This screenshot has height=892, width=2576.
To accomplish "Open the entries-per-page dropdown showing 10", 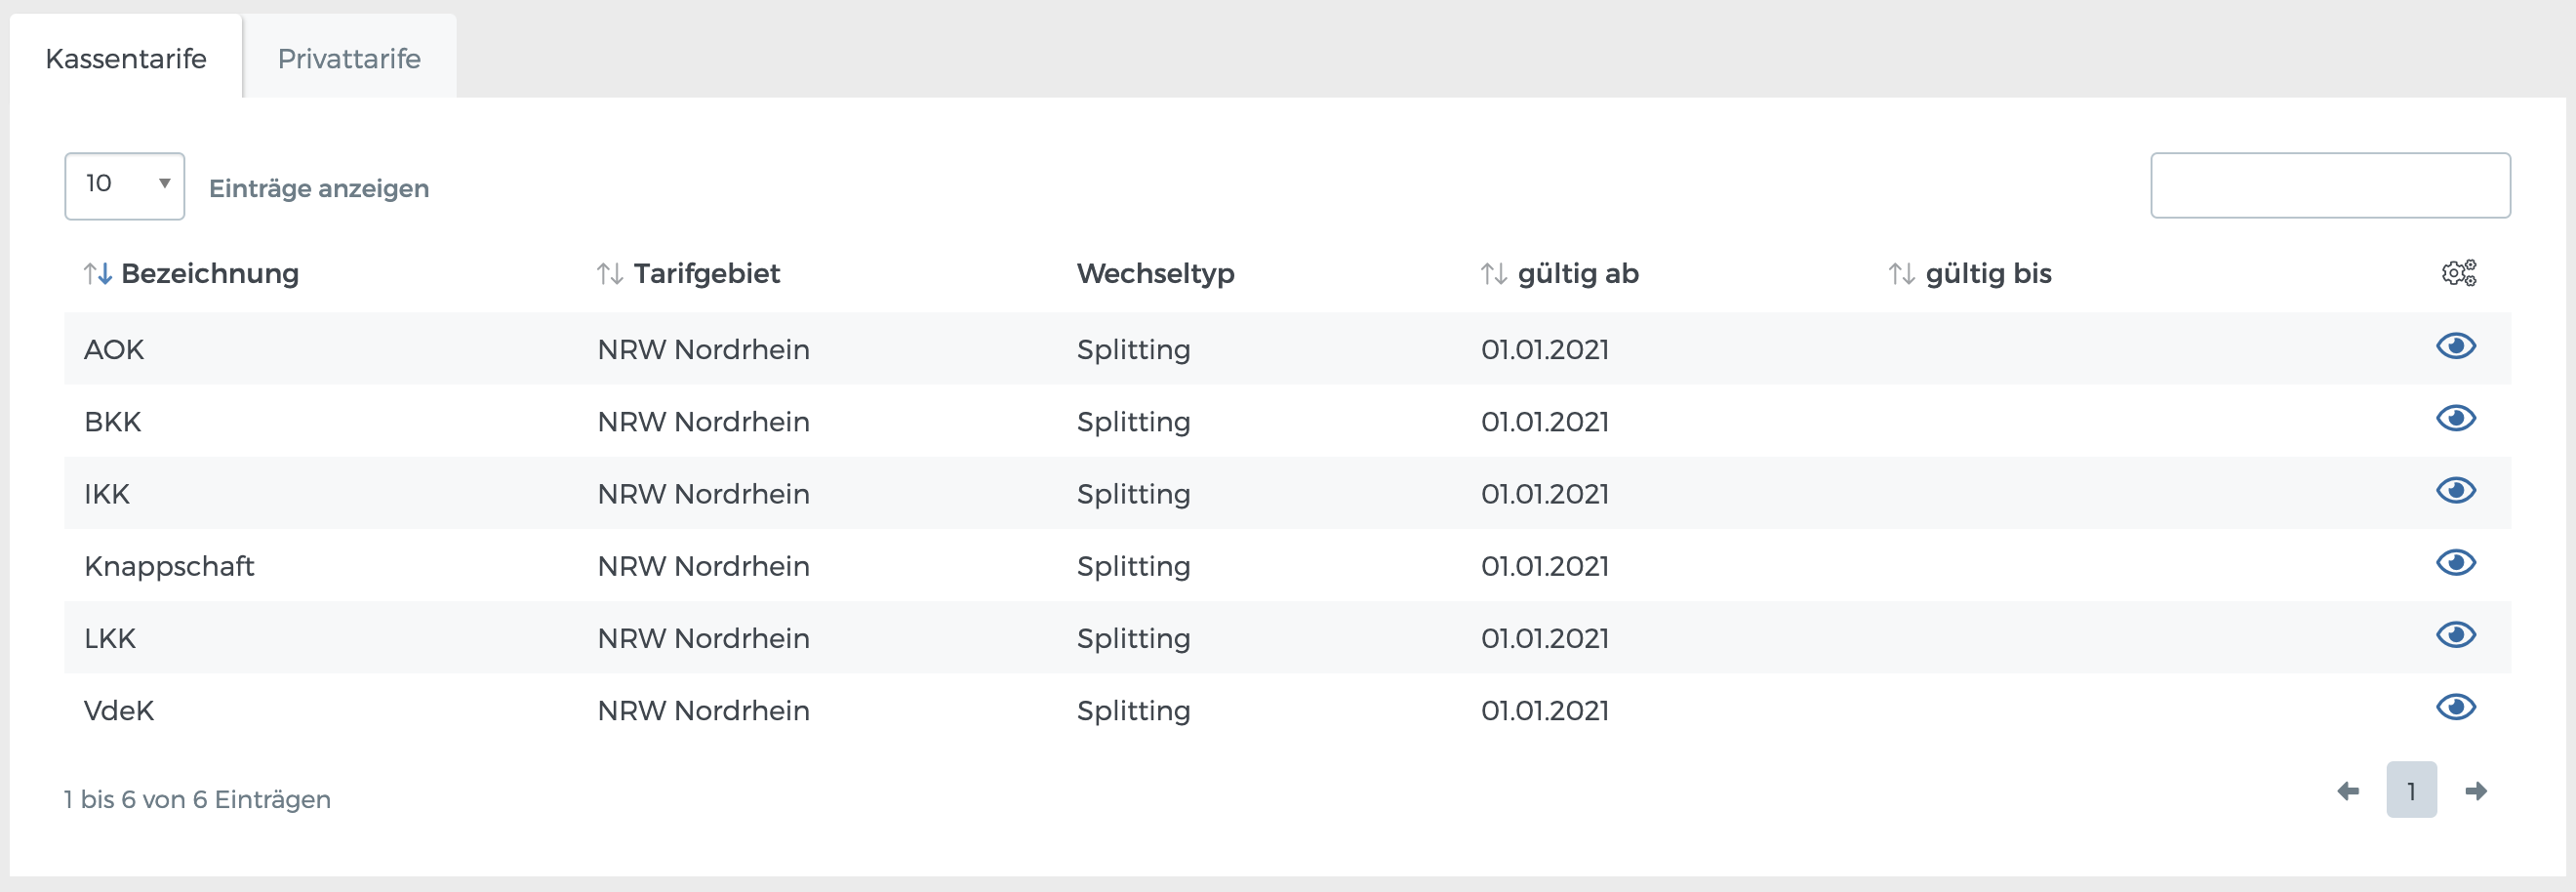I will pos(124,185).
